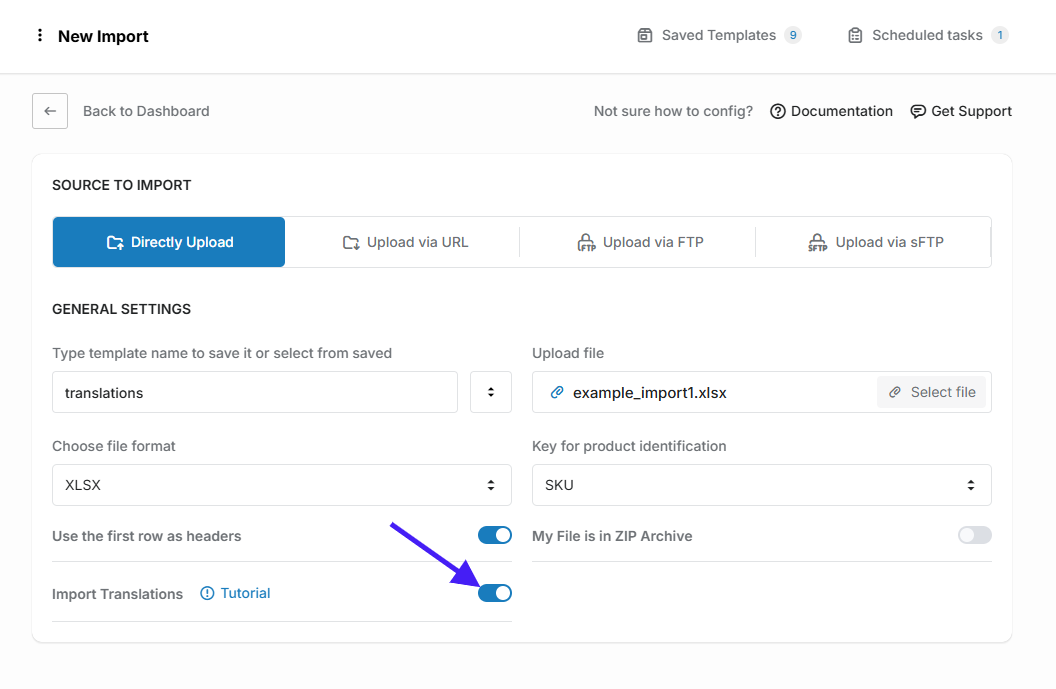Viewport: 1056px width, 689px height.
Task: Click the SOURCE TO IMPORT heading
Action: 122,185
